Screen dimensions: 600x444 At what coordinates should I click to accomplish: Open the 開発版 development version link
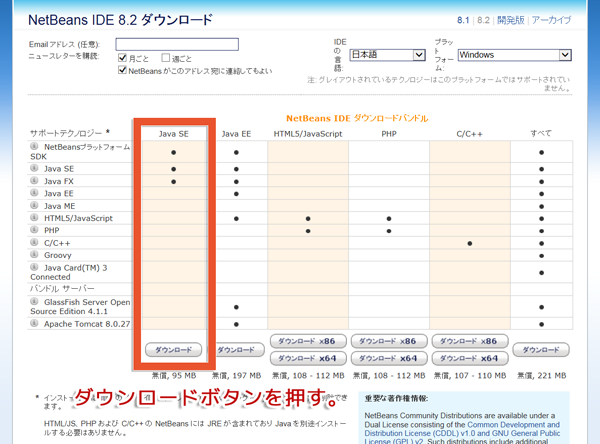510,20
